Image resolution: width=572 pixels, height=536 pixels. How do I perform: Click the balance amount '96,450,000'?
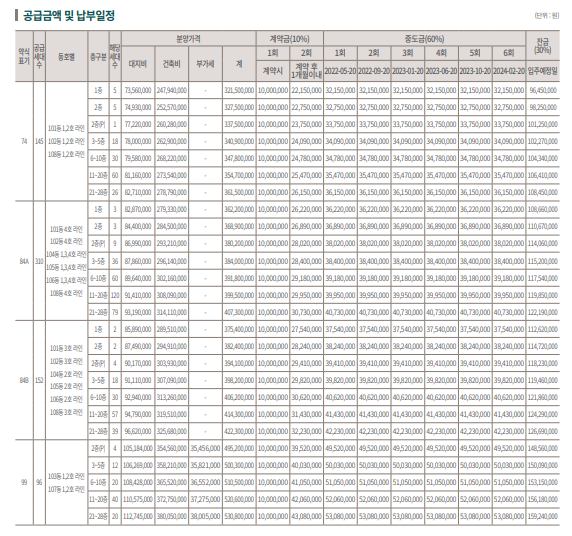coord(543,90)
